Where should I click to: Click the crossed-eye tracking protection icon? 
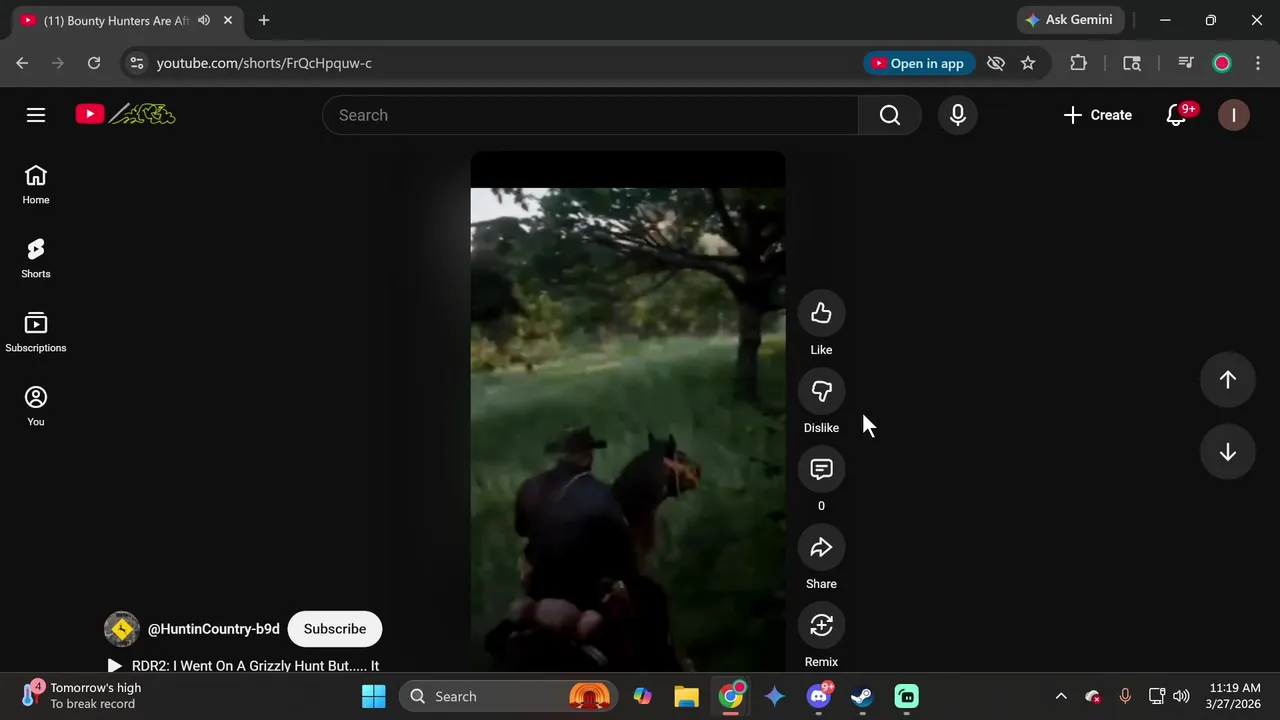coord(996,63)
